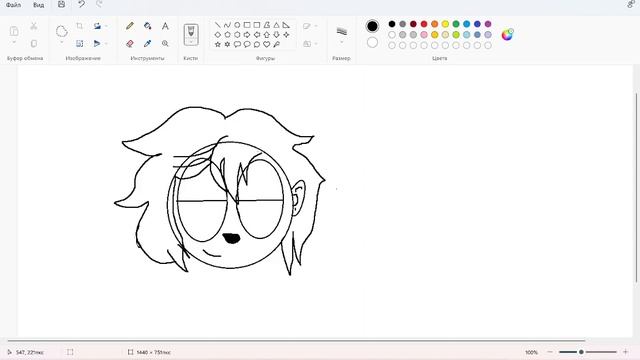This screenshot has height=360, width=640.
Task: Select the Pencil tool
Action: click(x=130, y=26)
